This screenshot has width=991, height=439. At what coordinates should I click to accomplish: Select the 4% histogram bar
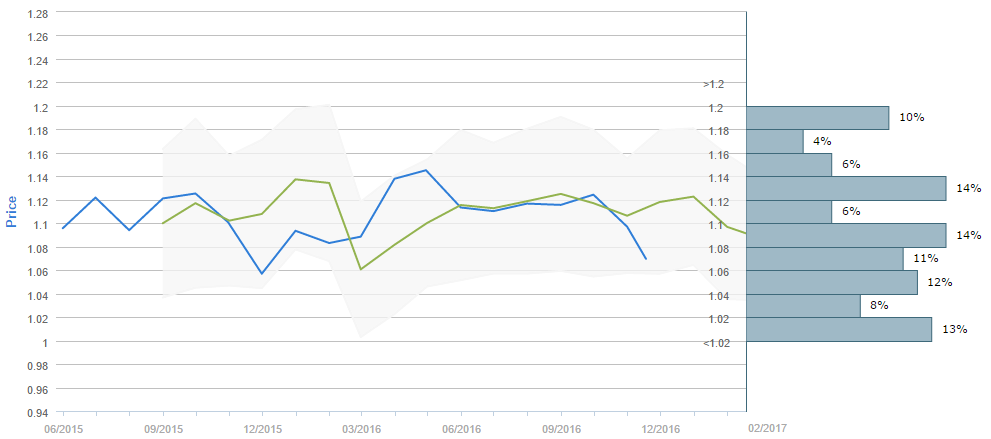[774, 141]
